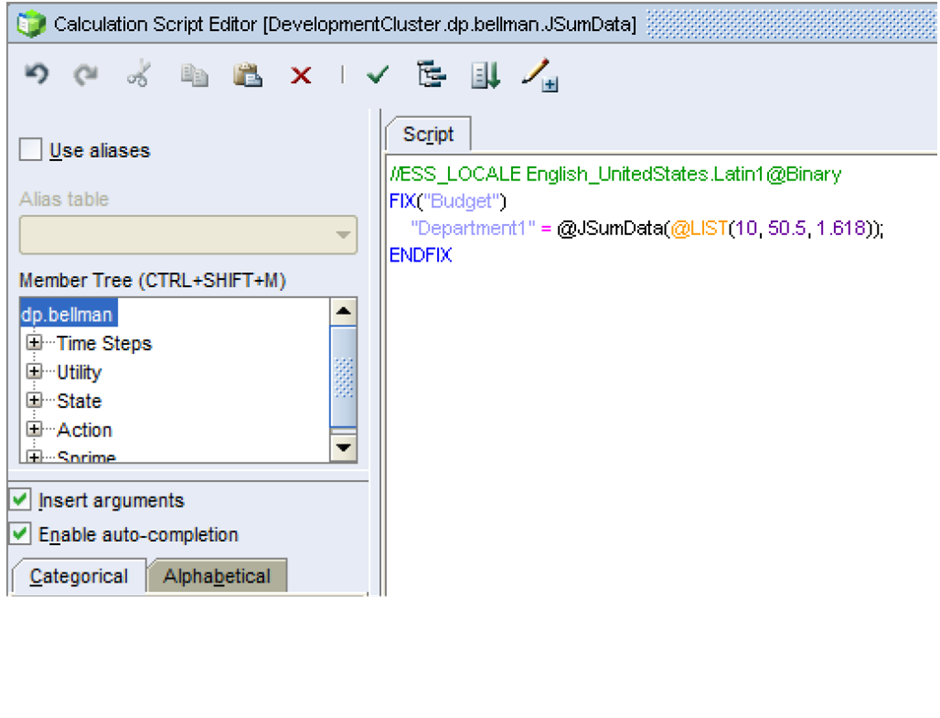Click the green checkmark syntax check icon

pos(377,75)
